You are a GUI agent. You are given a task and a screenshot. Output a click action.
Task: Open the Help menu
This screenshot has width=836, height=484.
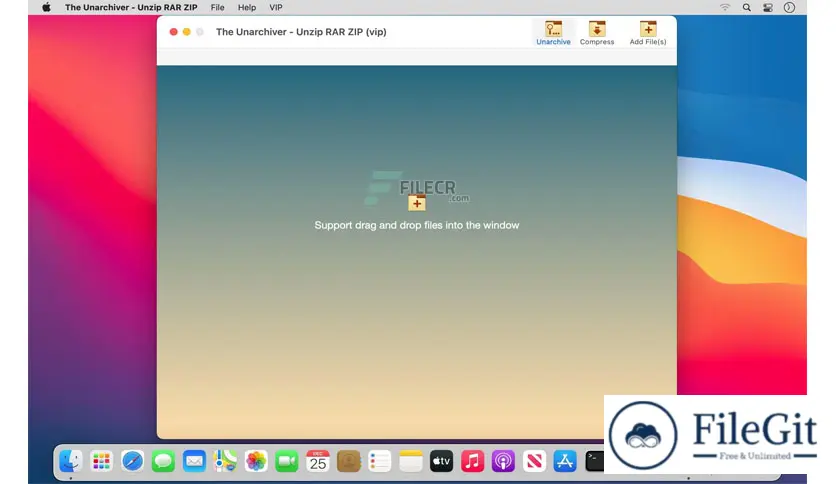tap(247, 7)
